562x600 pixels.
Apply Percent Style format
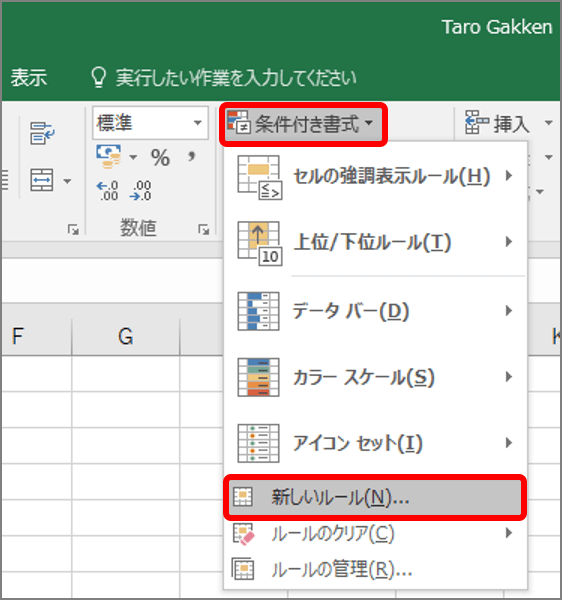160,158
